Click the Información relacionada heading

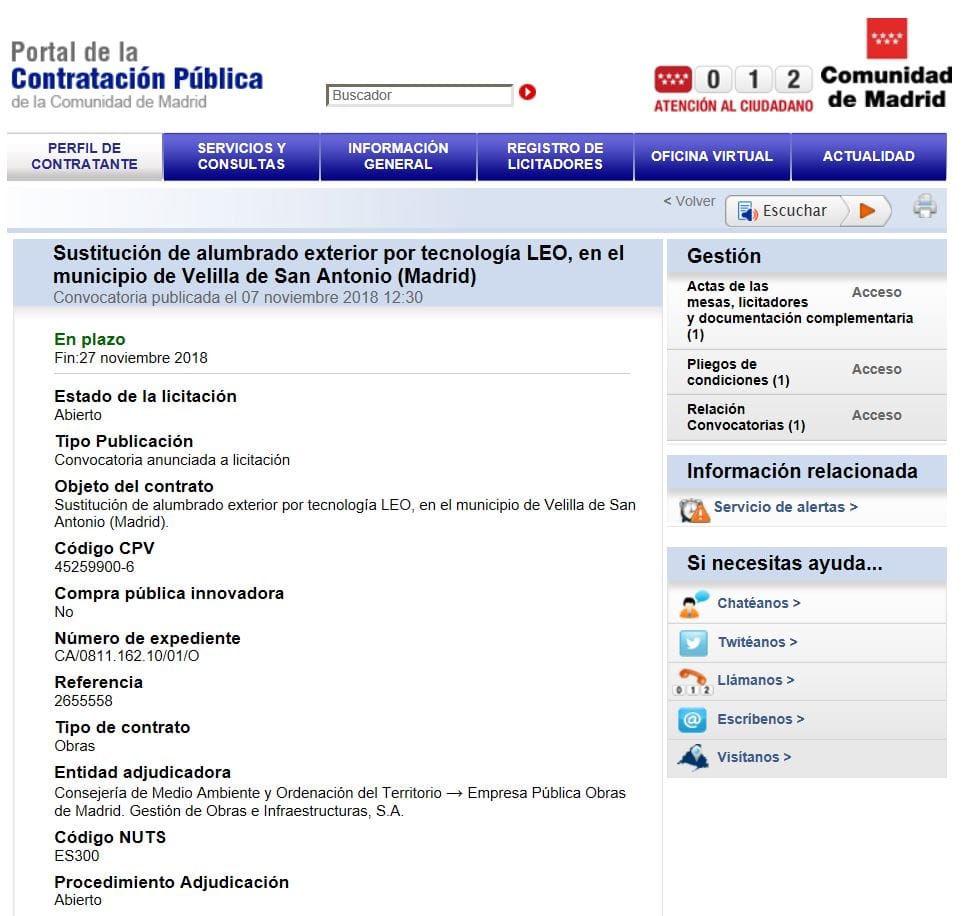[802, 471]
